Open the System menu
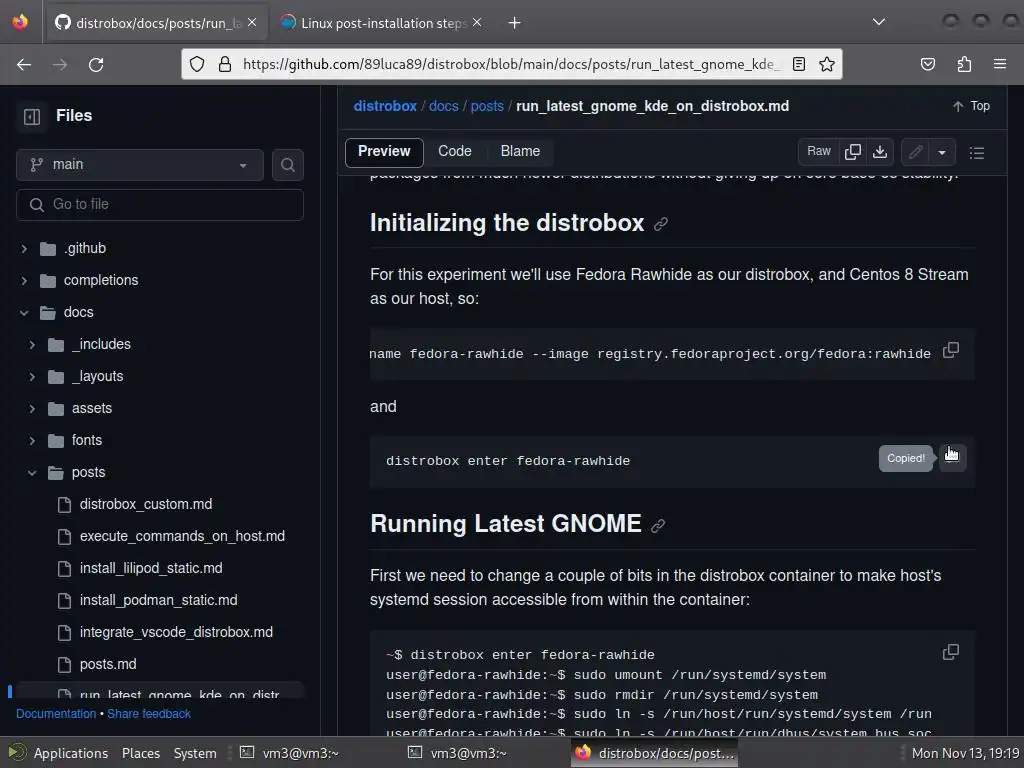 (x=195, y=753)
